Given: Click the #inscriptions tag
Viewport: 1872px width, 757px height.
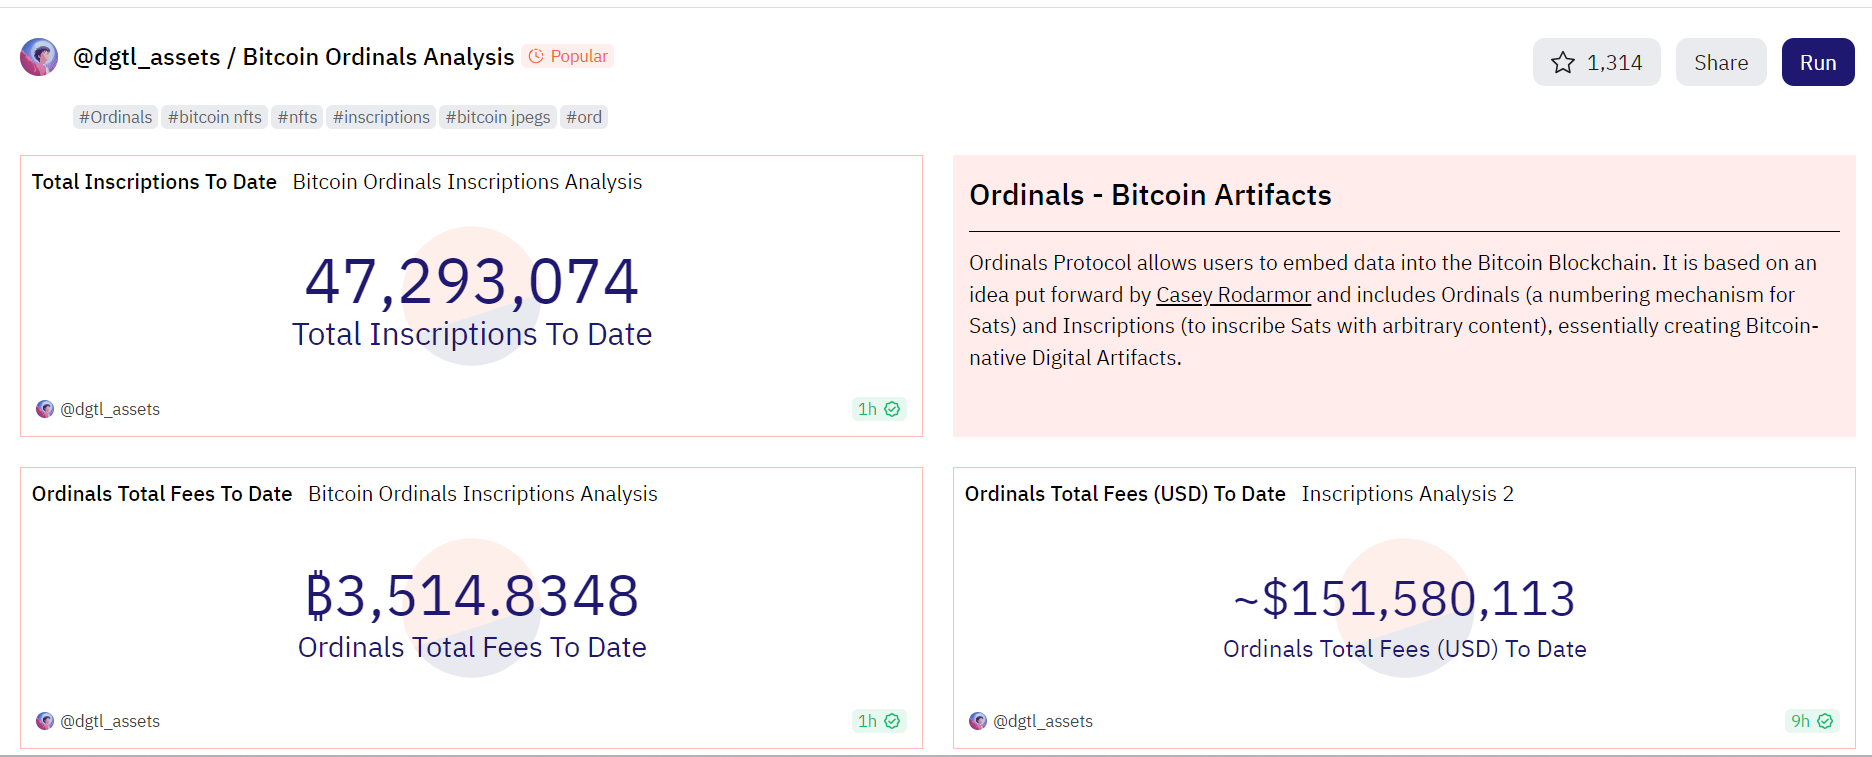Looking at the screenshot, I should 380,117.
